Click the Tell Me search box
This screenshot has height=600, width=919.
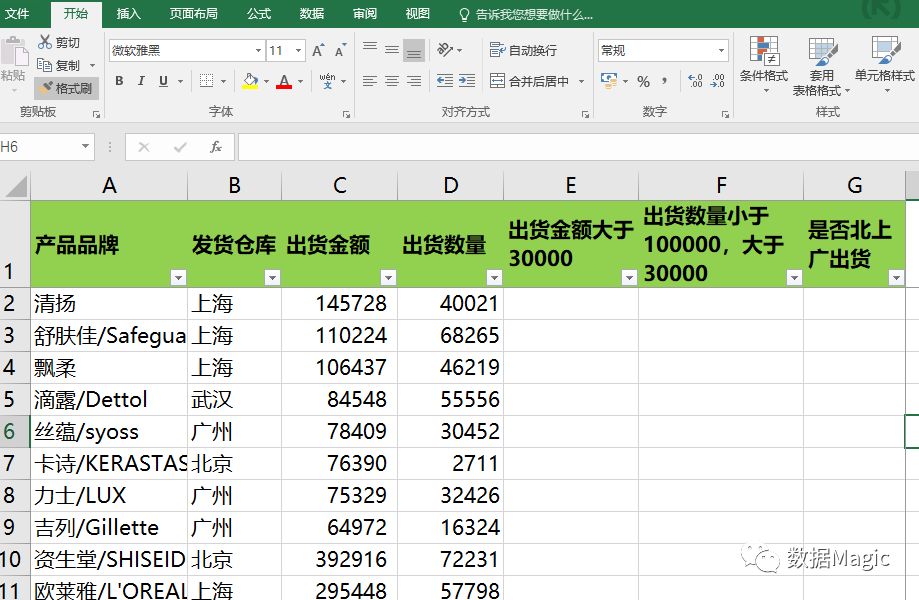[x=526, y=14]
